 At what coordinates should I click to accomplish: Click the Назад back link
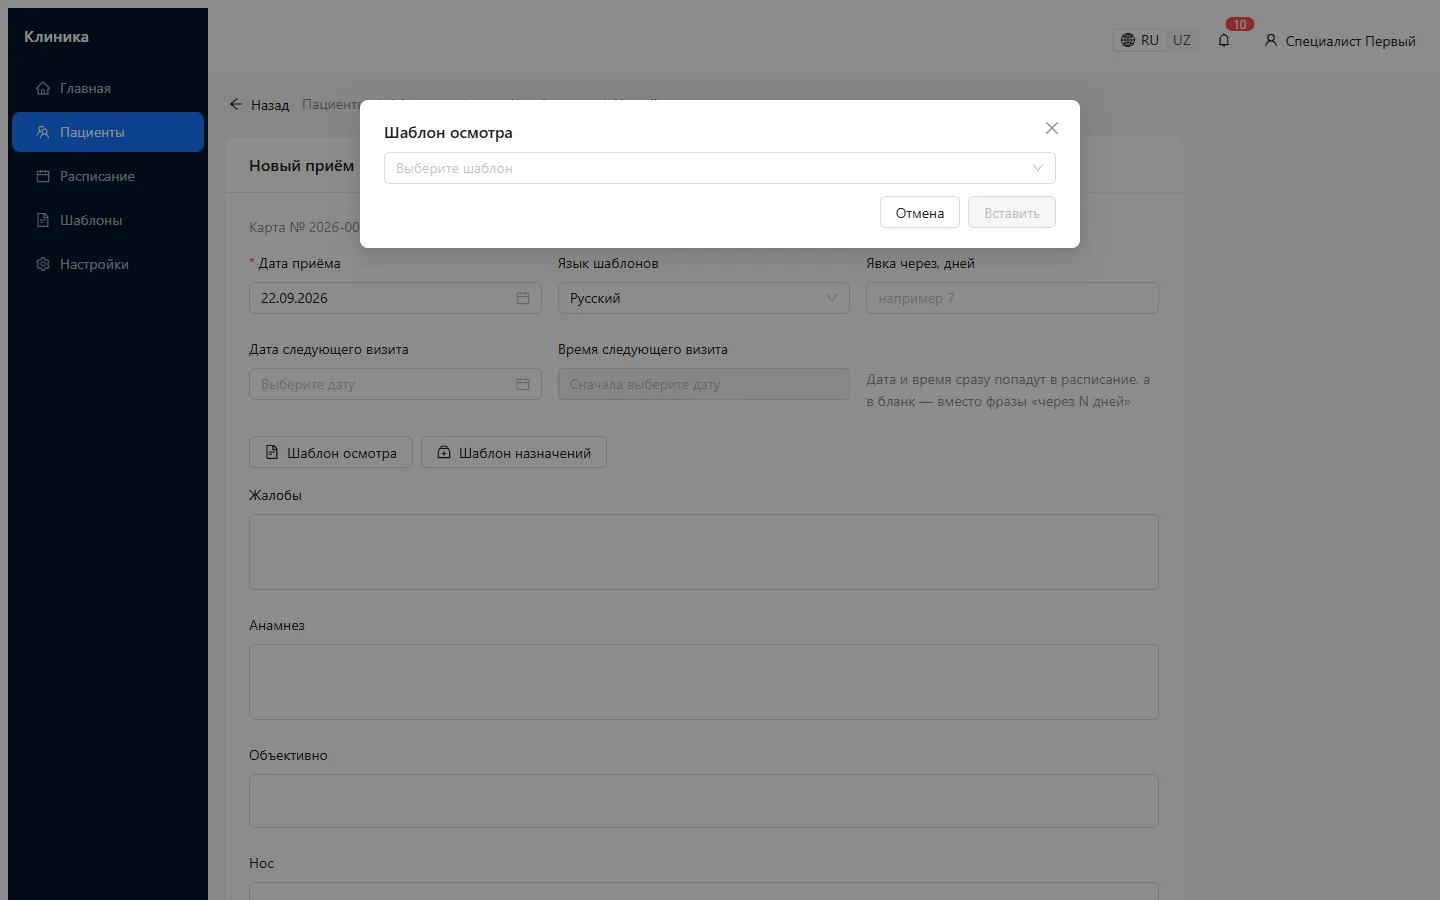(x=259, y=105)
